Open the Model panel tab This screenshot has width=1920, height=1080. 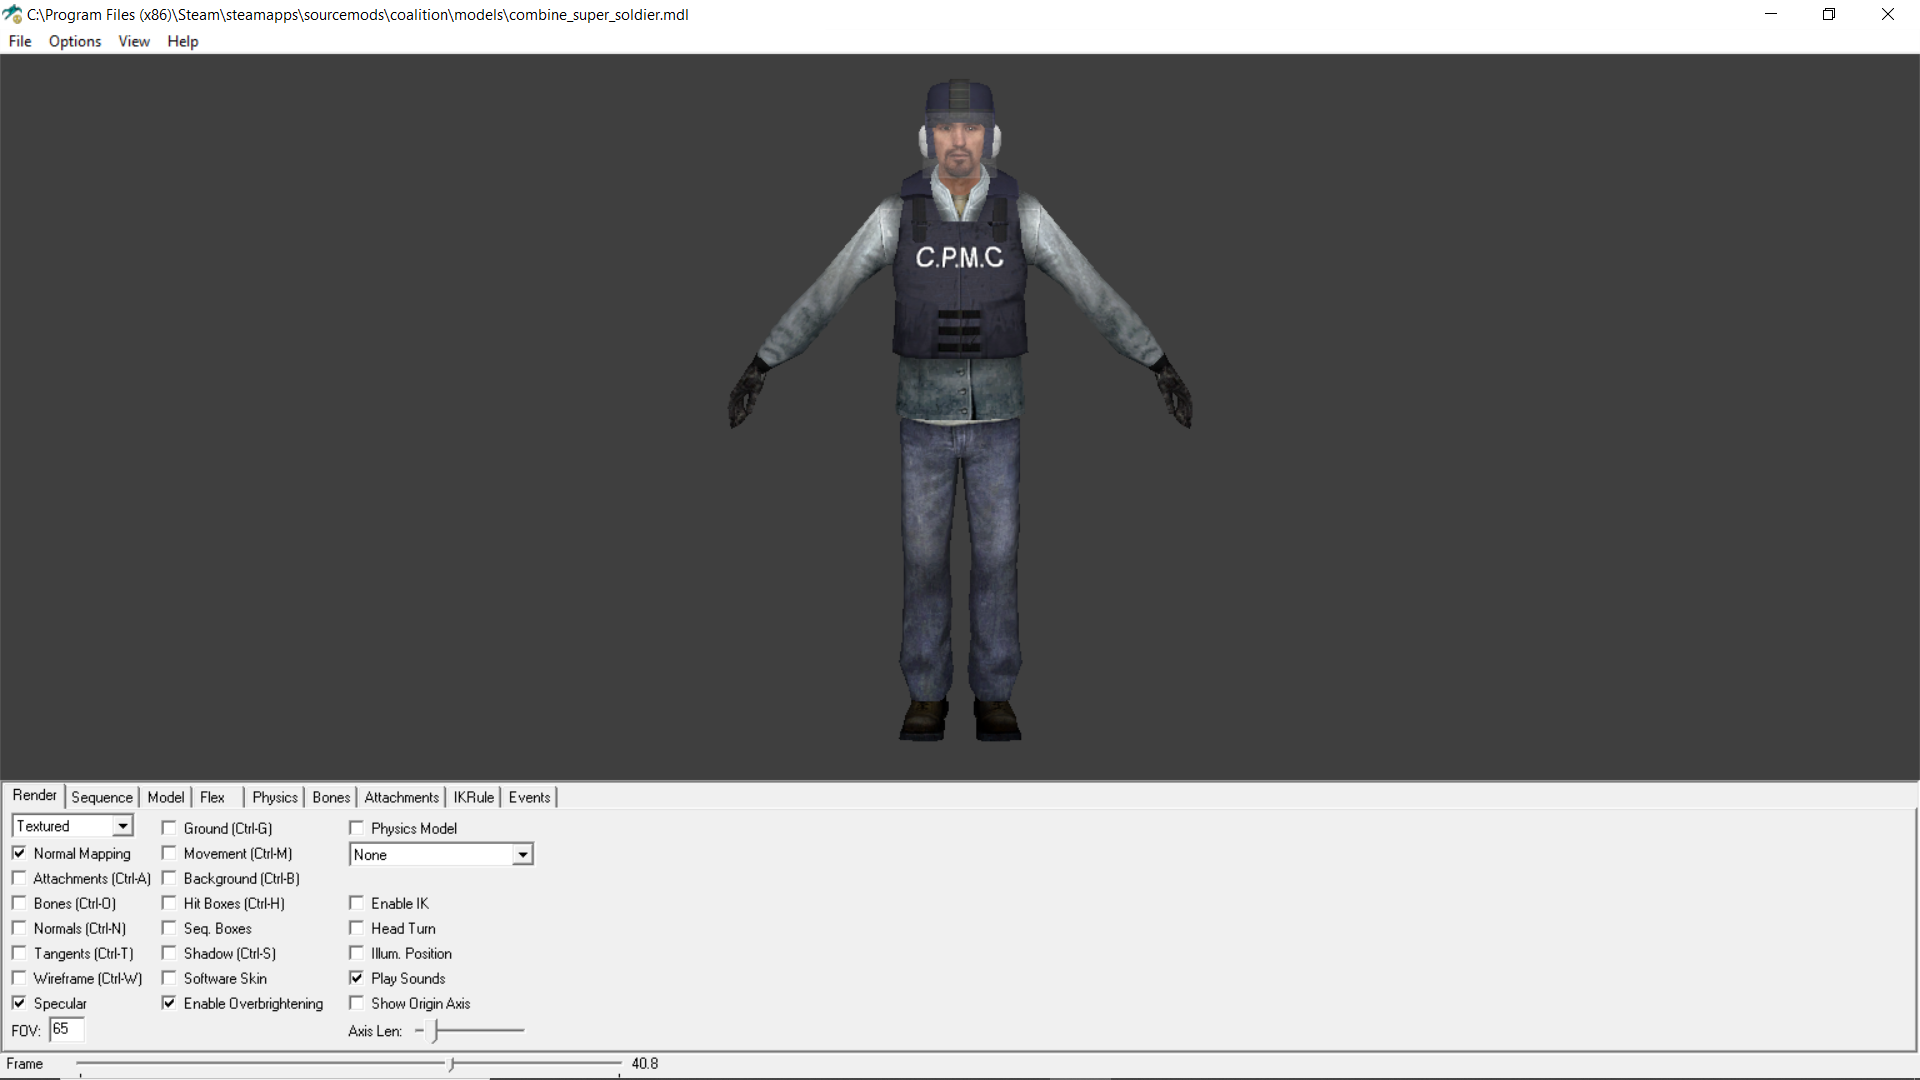(165, 796)
